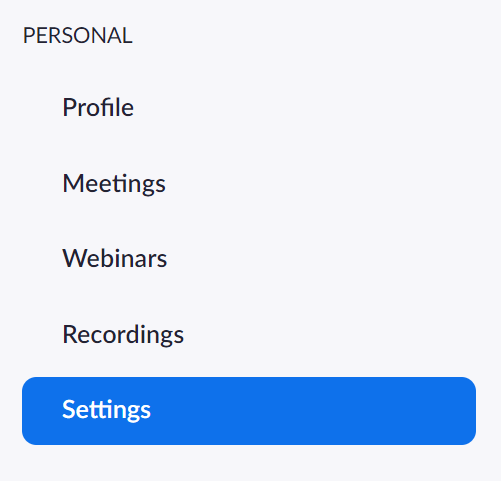This screenshot has width=501, height=481.
Task: Click the Meetings link text
Action: coord(114,184)
